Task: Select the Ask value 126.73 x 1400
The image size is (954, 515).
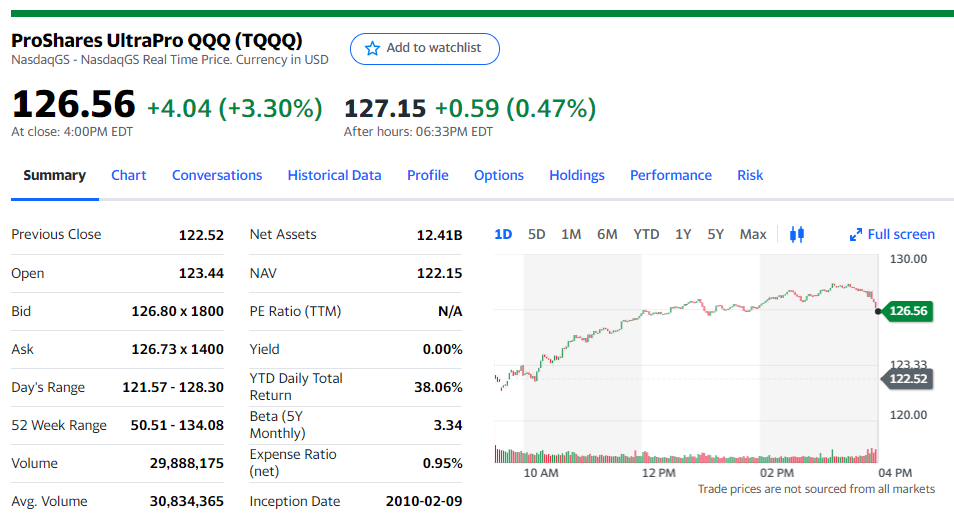Action: click(178, 349)
